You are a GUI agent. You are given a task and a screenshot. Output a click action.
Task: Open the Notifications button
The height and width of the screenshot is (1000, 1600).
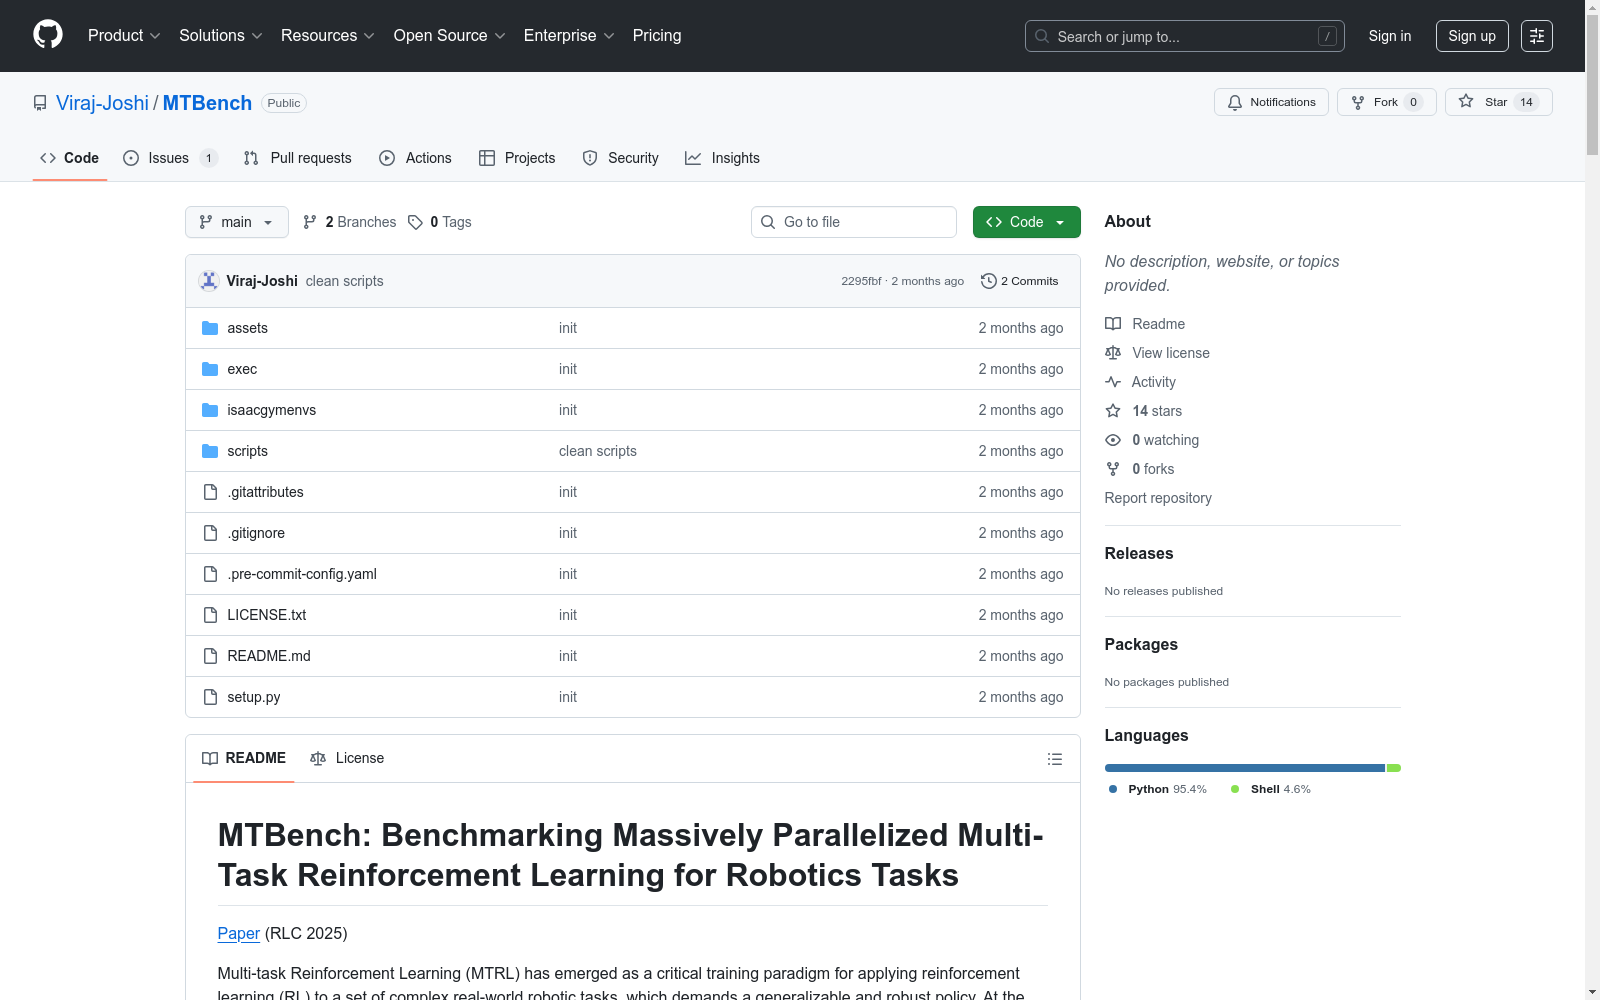(1271, 102)
